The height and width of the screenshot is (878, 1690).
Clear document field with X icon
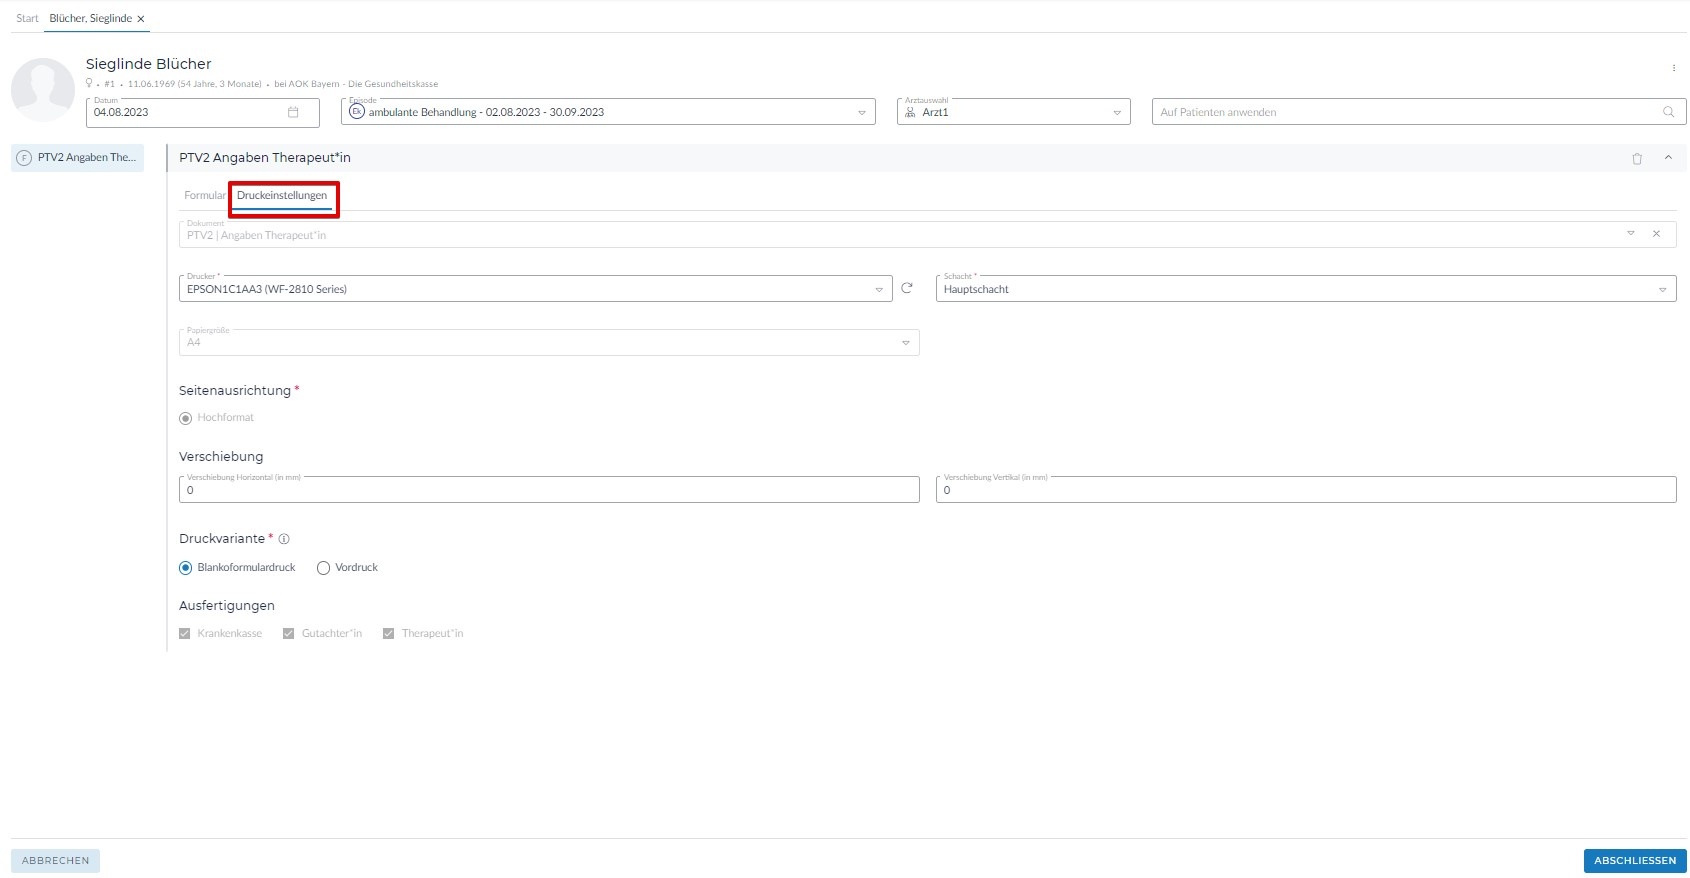pos(1656,234)
